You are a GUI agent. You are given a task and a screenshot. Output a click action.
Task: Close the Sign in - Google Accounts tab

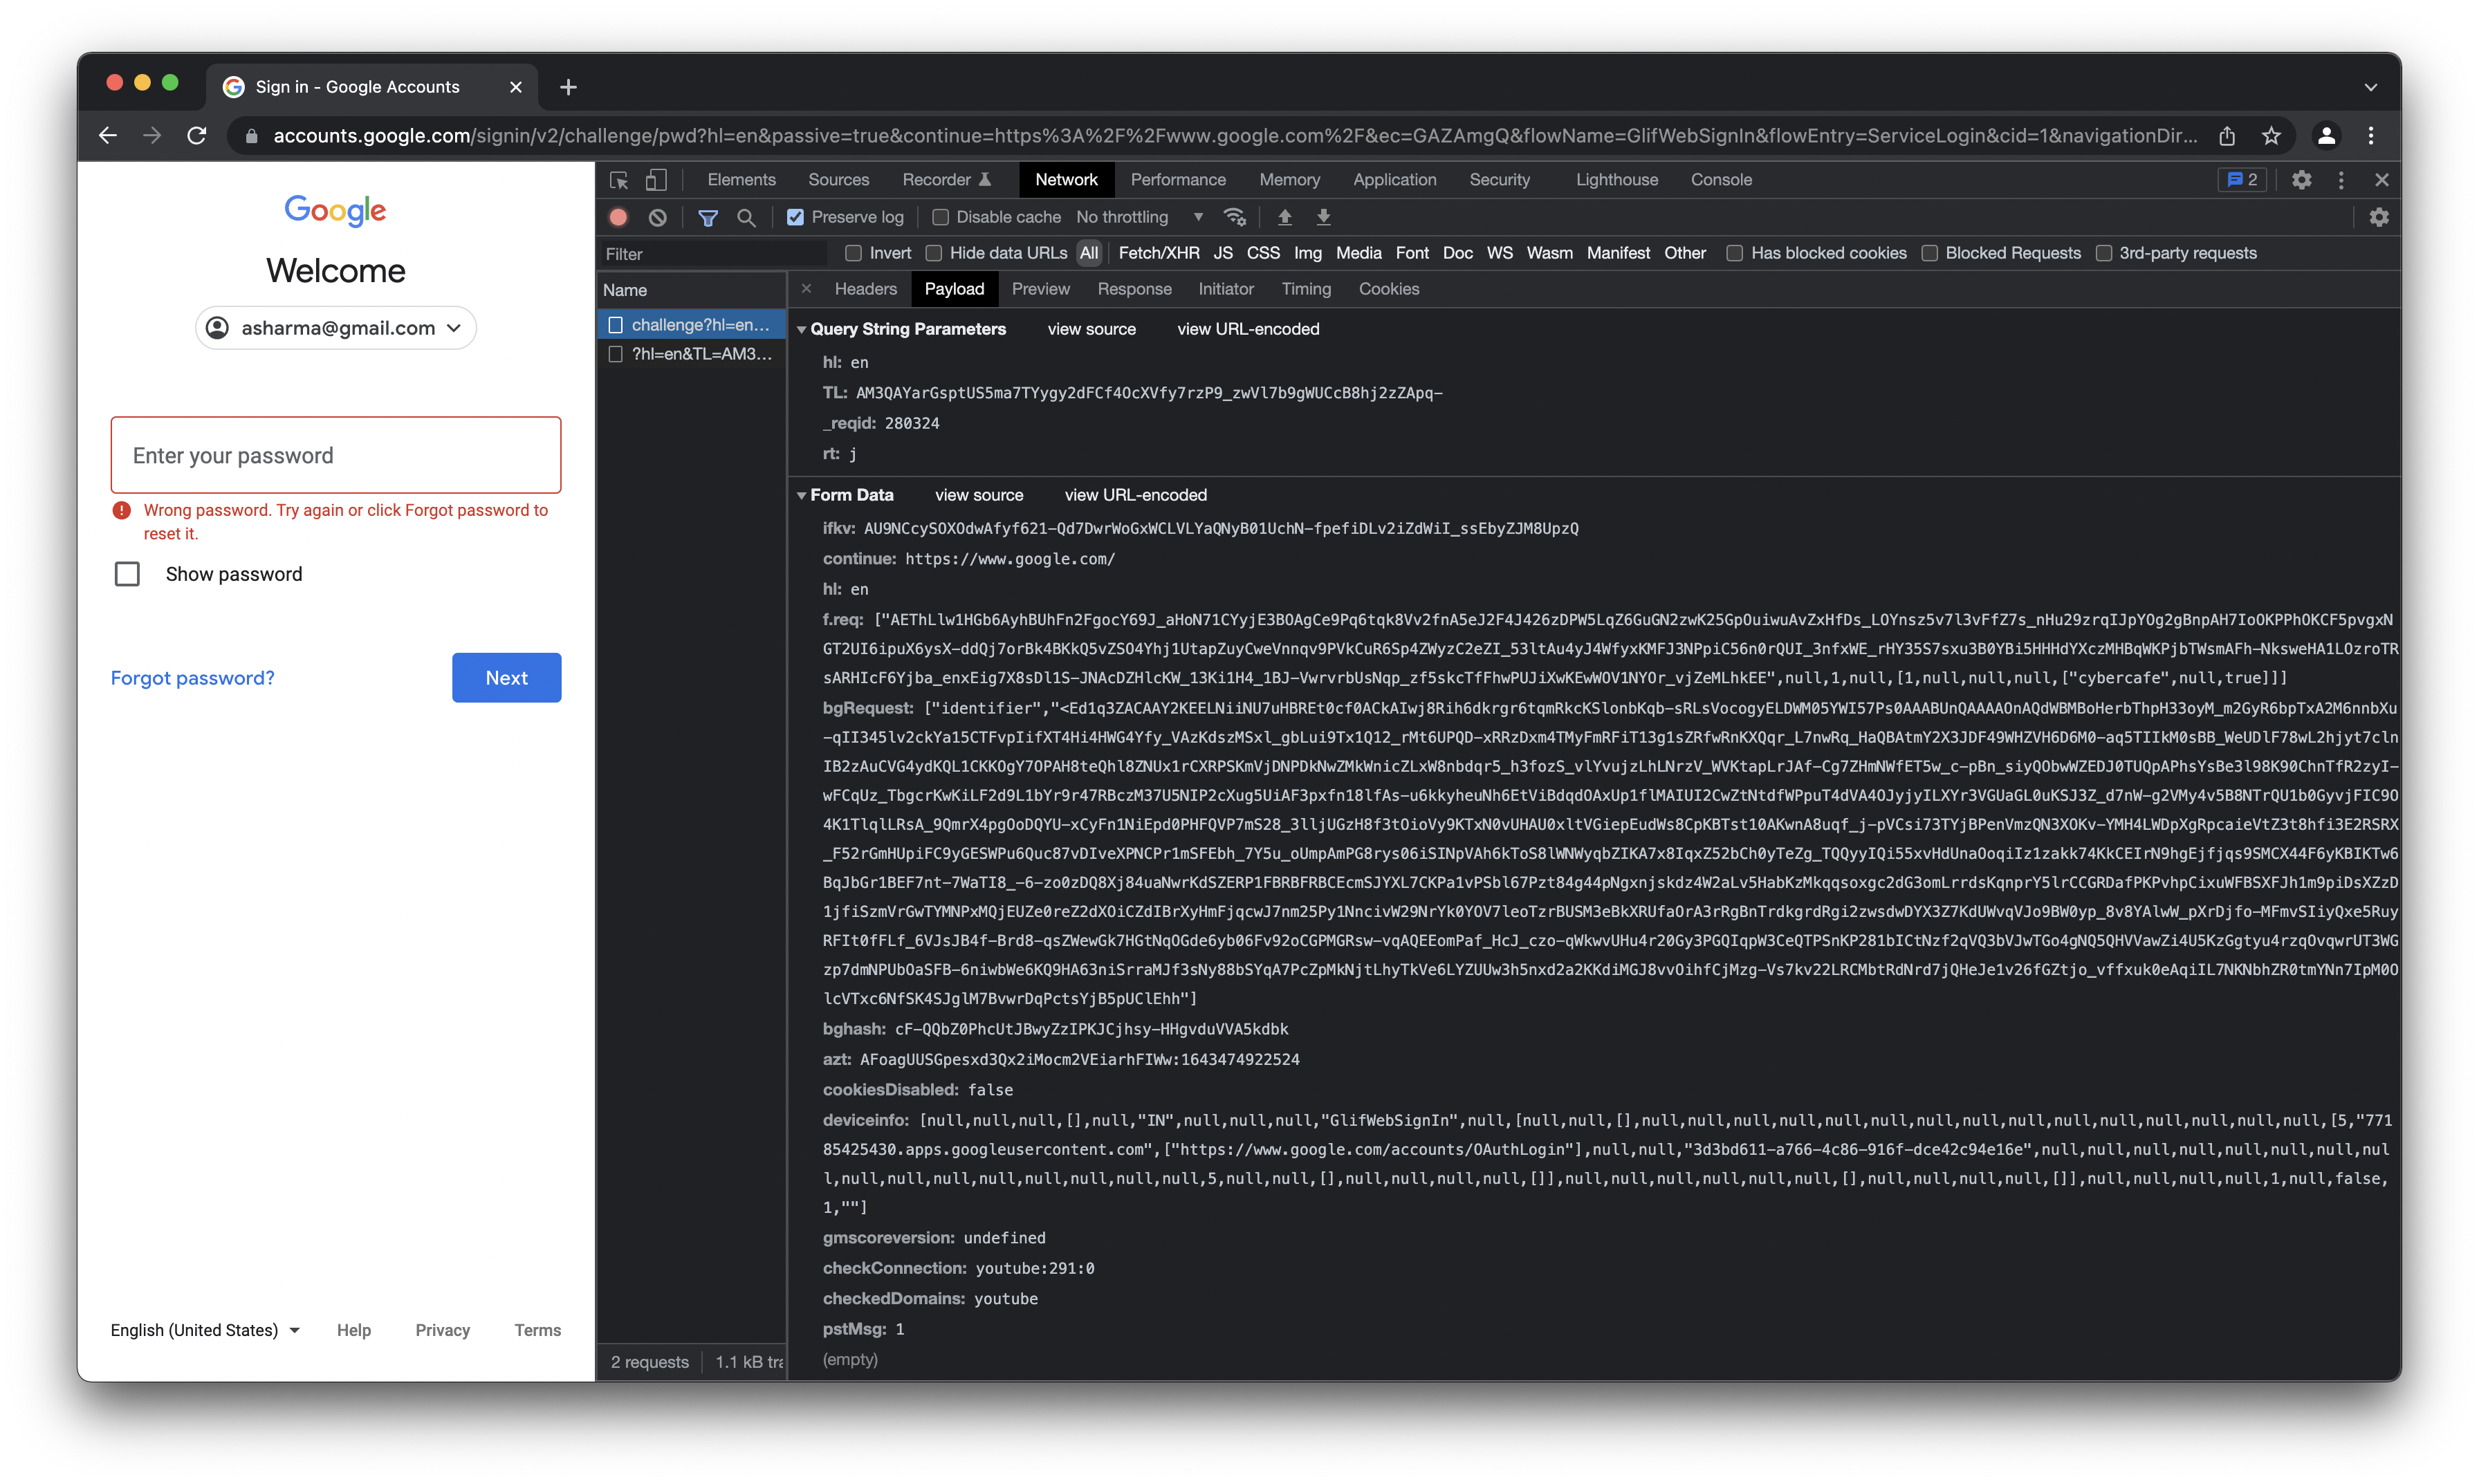(x=515, y=87)
